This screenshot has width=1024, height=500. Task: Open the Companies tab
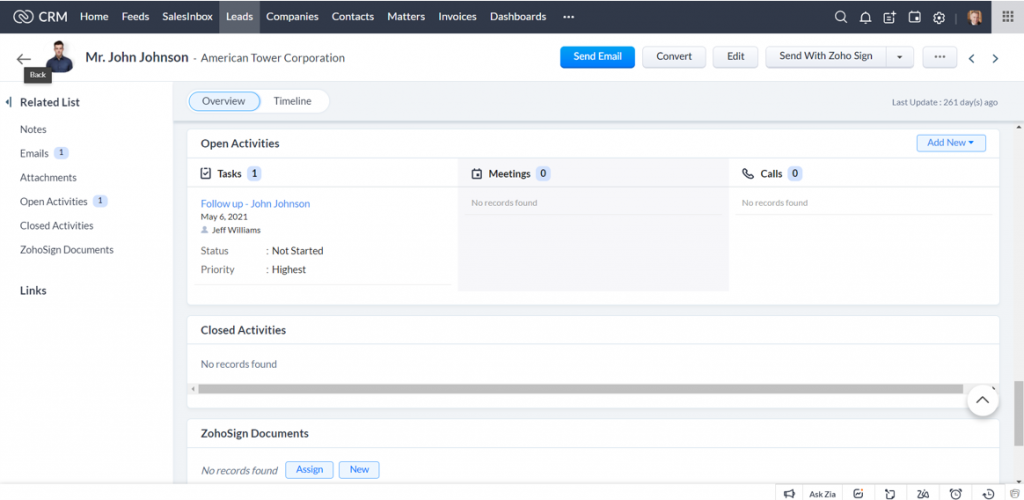(x=293, y=17)
